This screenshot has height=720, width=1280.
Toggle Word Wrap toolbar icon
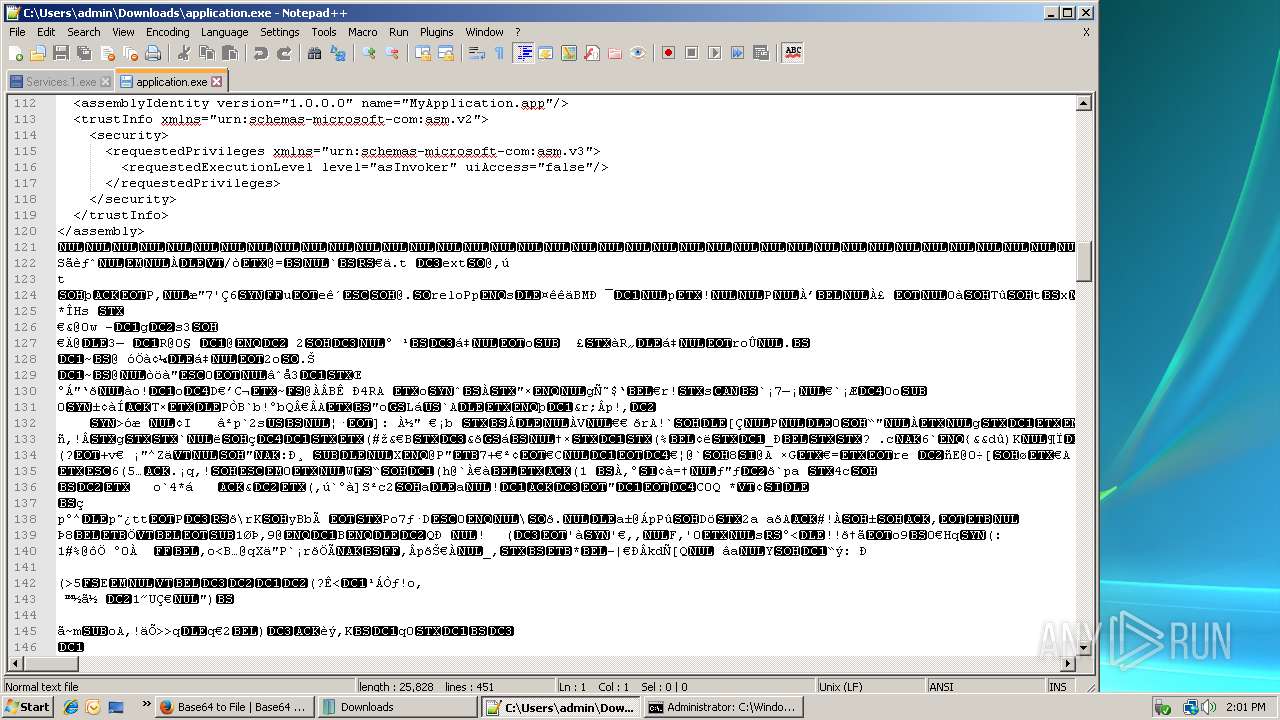477,53
